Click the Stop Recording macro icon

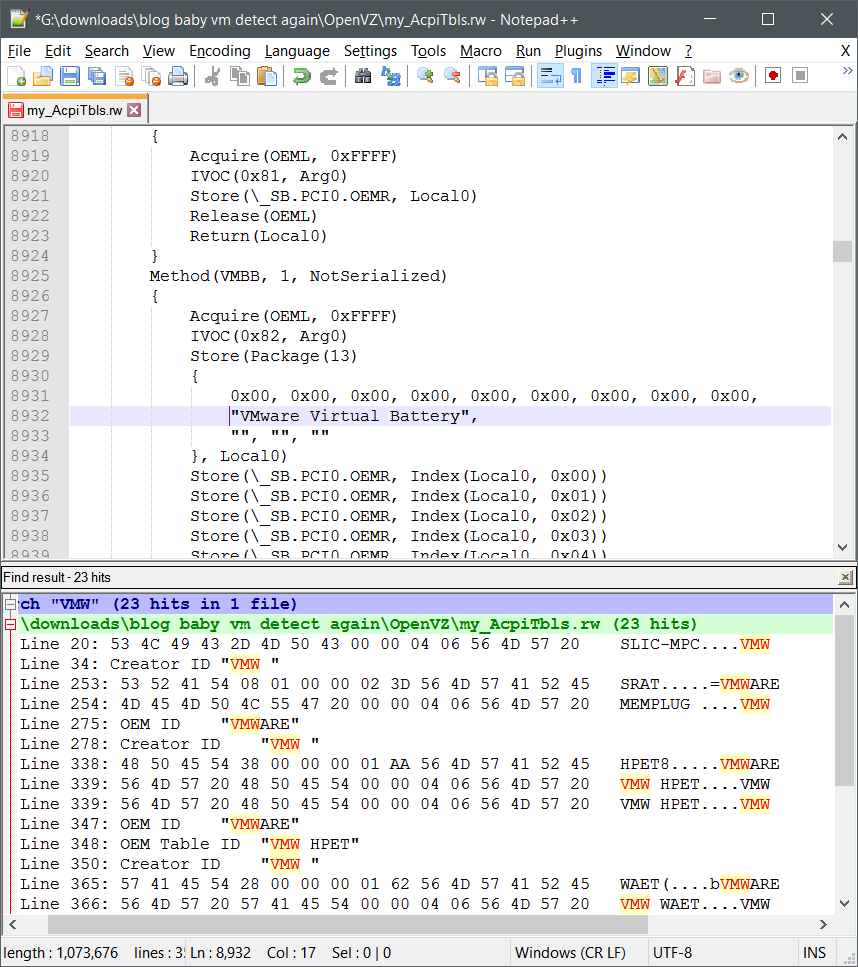coord(800,76)
